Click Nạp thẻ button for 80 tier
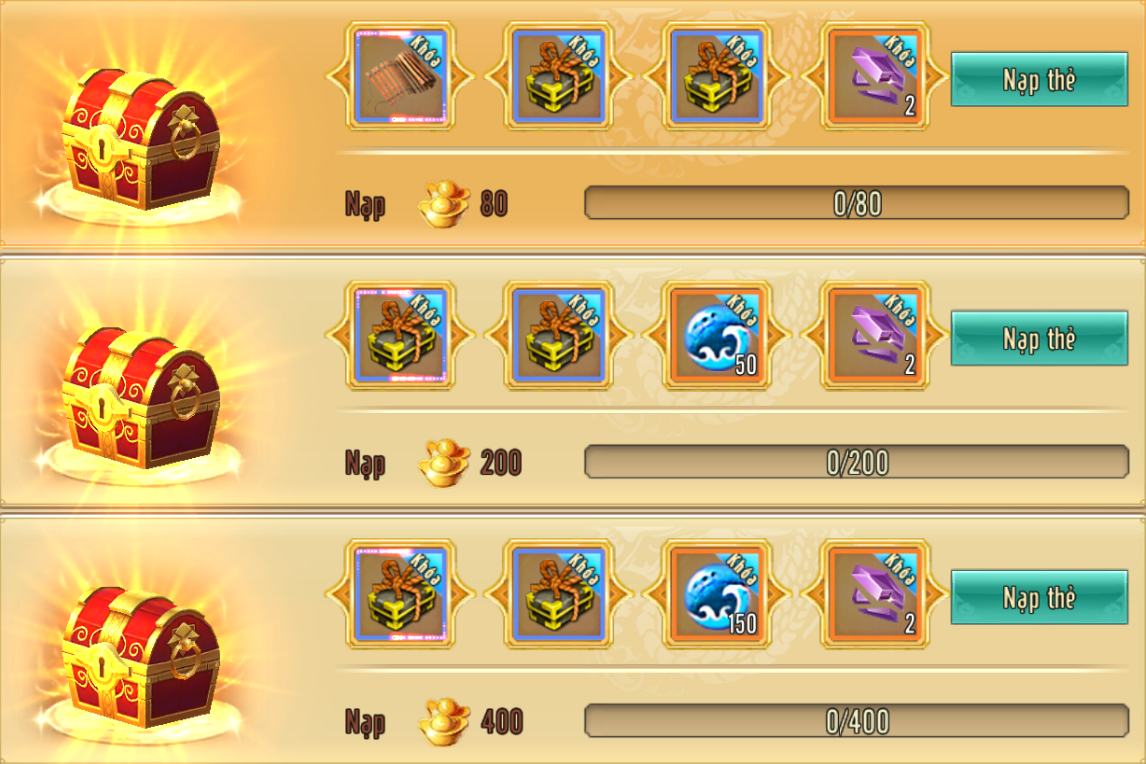Screen dimensions: 1146x764 1039,79
